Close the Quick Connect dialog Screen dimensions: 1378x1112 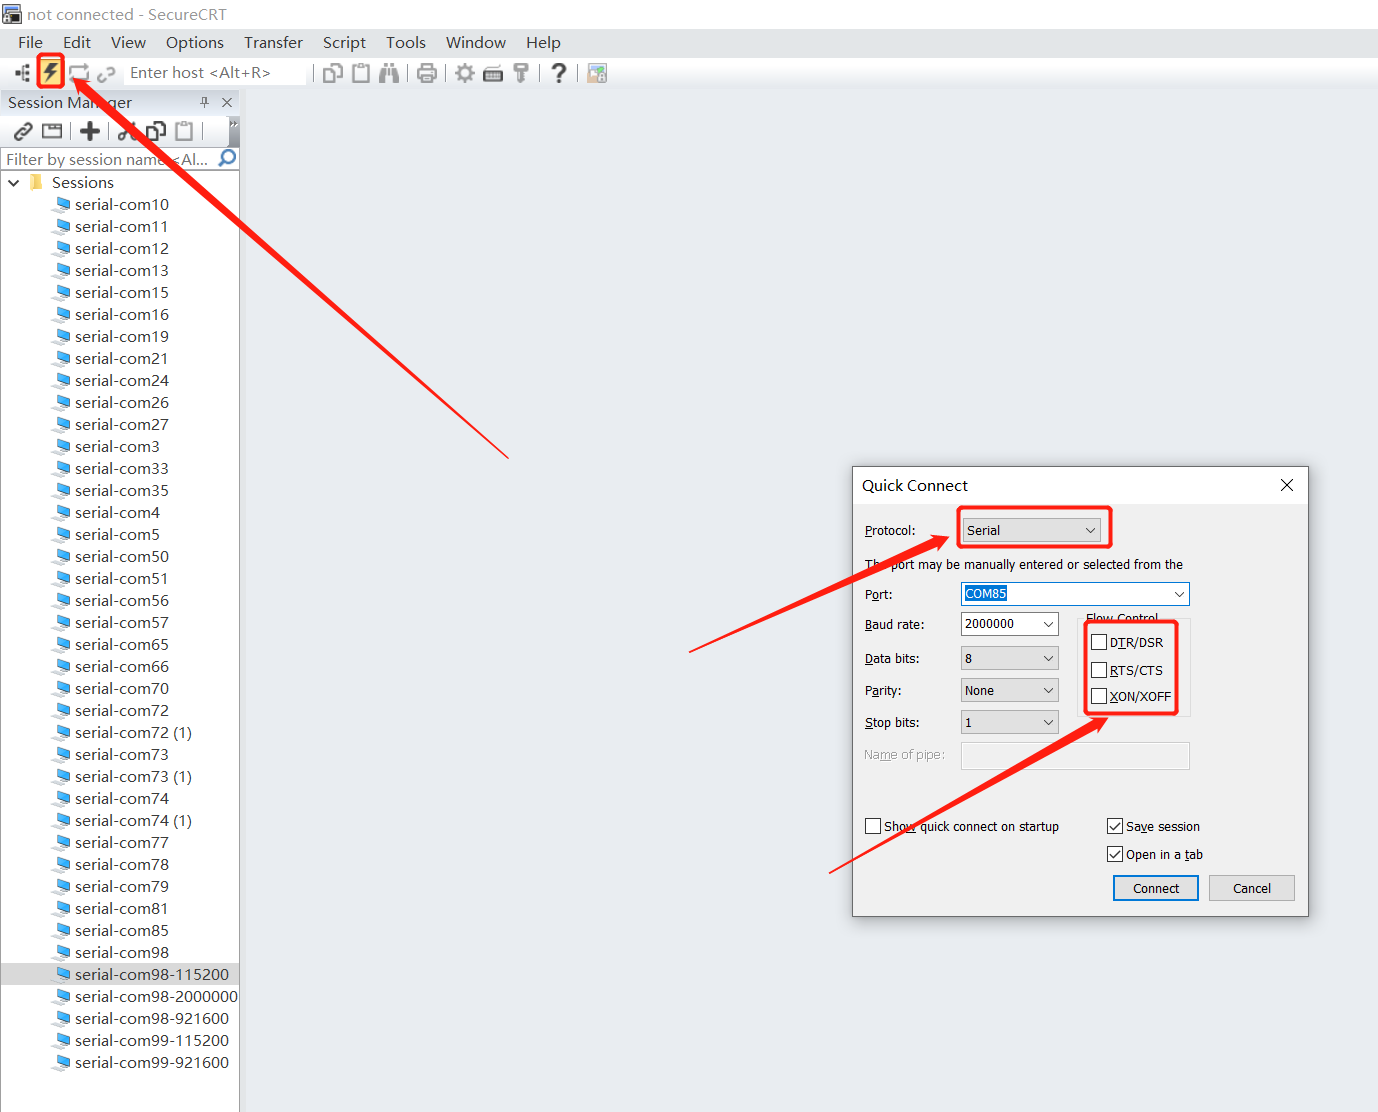(x=1287, y=485)
